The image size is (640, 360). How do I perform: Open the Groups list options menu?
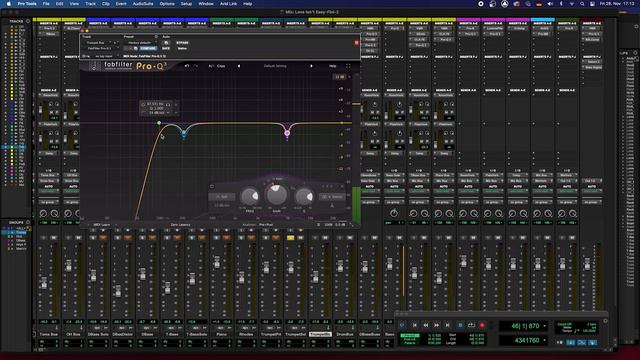(x=28, y=222)
